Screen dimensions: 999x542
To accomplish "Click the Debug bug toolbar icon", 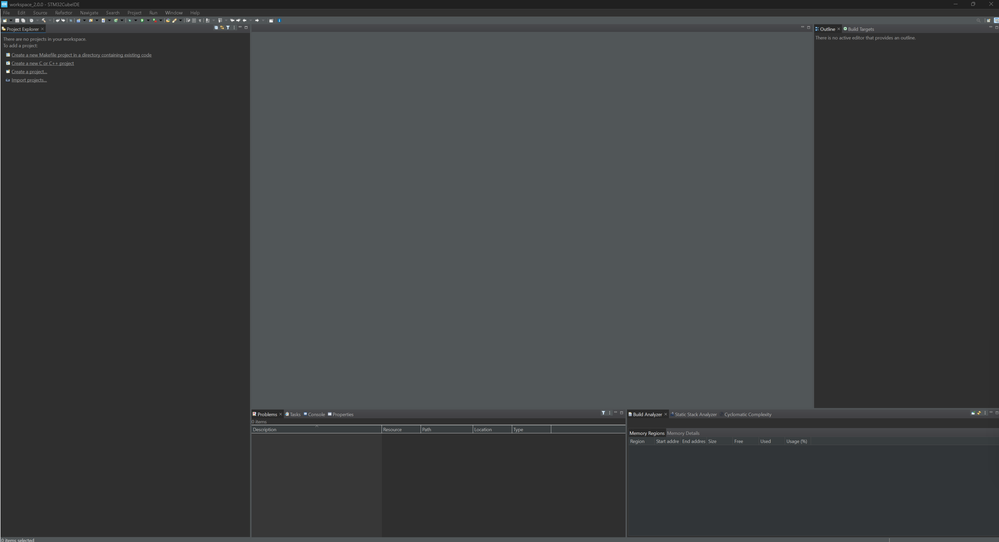I will (x=129, y=20).
